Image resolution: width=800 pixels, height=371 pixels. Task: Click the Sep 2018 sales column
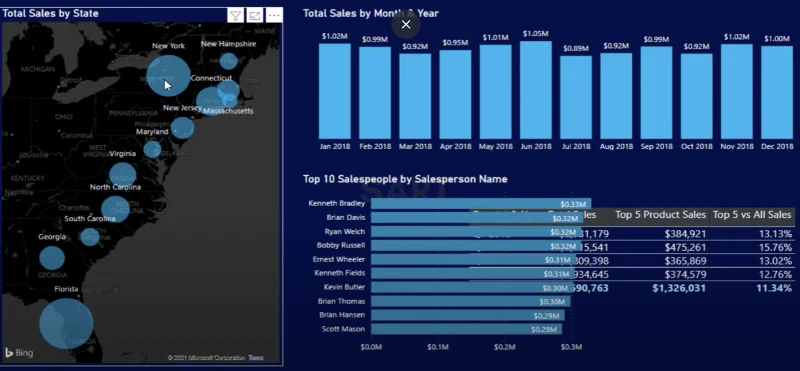coord(657,92)
